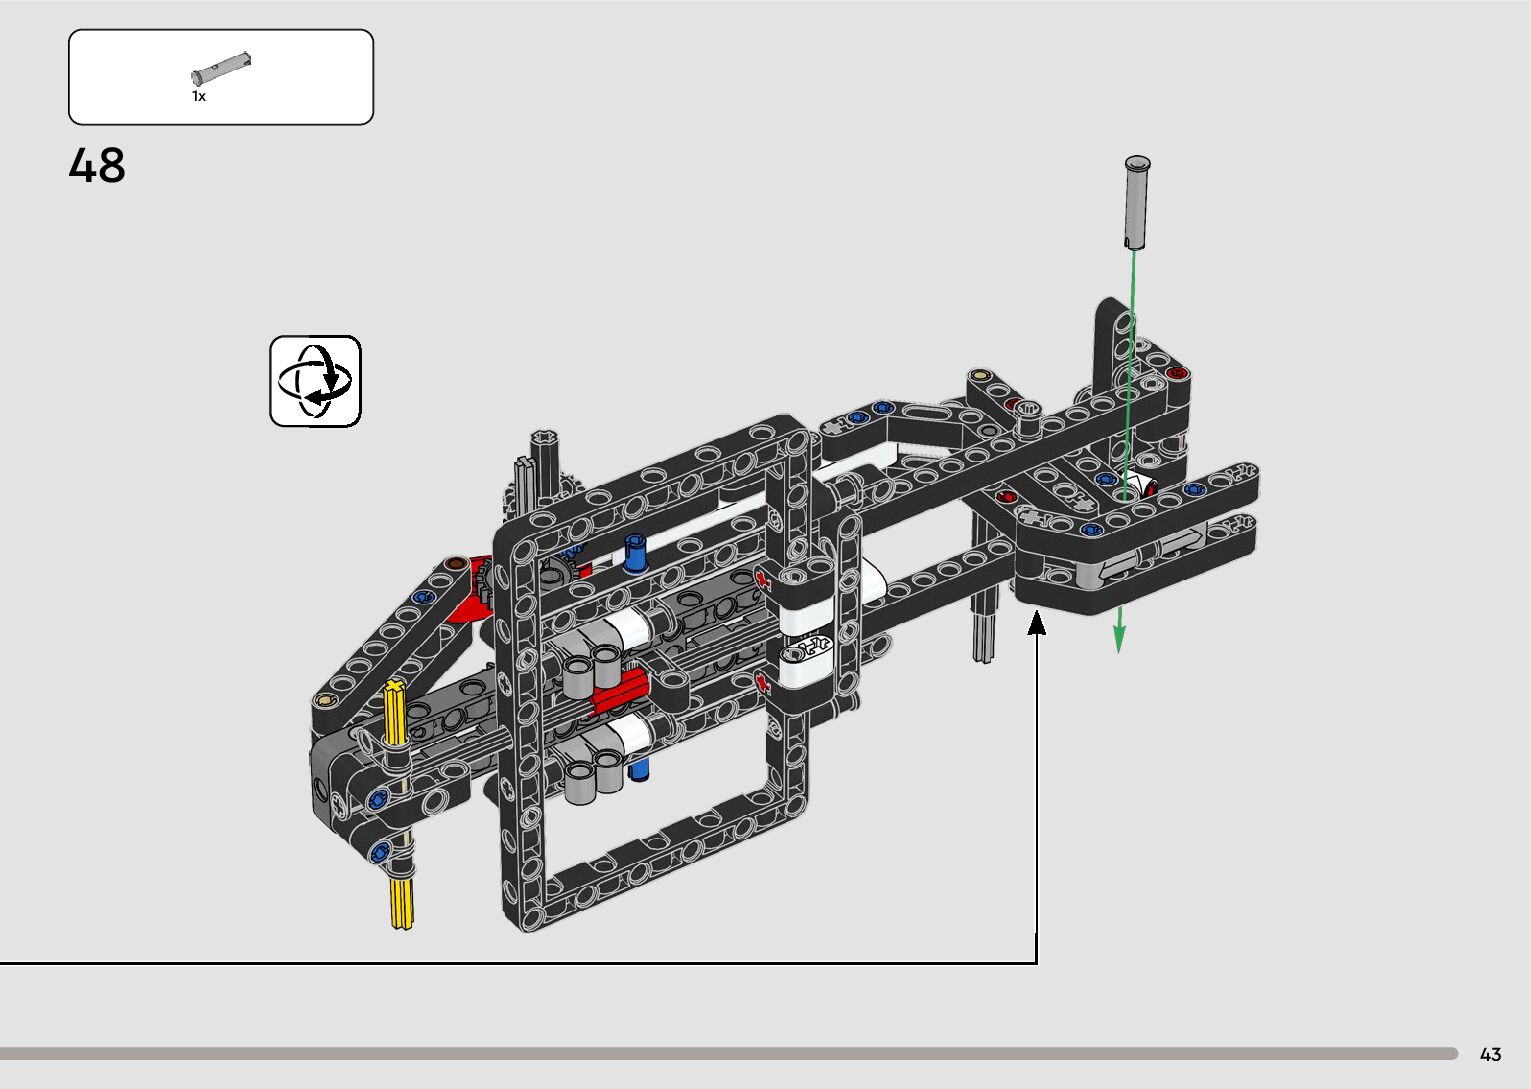The height and width of the screenshot is (1089, 1531).
Task: Click the page progress bar at the bottom
Action: tap(728, 1053)
